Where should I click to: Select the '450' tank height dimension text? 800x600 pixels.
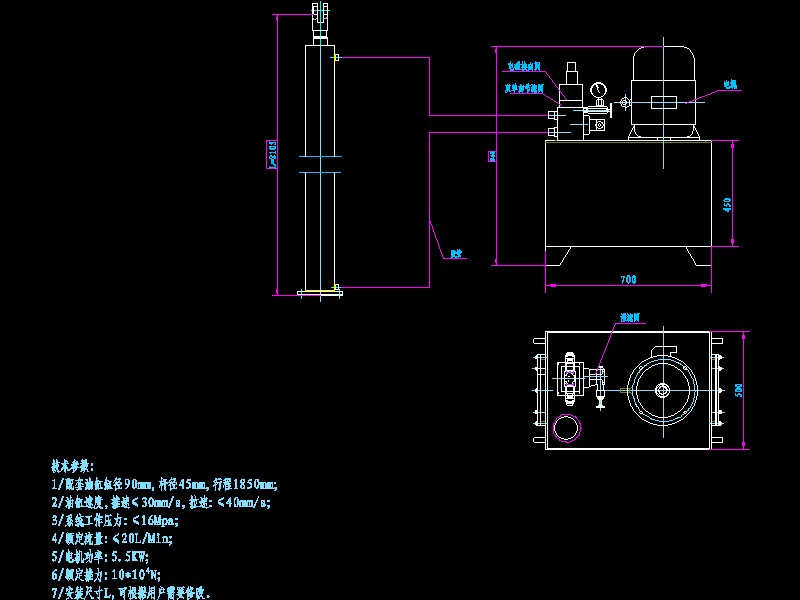(728, 205)
